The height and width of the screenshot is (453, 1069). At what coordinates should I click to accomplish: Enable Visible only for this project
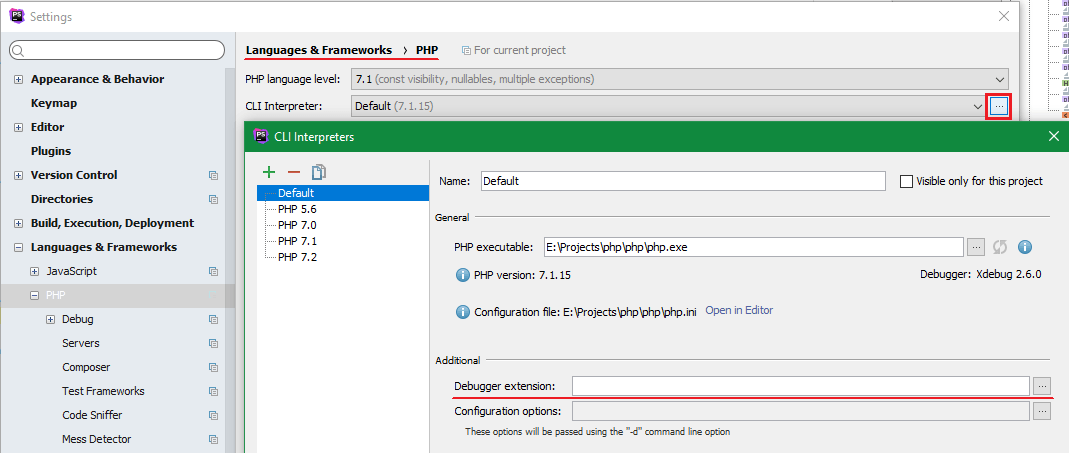coord(907,181)
